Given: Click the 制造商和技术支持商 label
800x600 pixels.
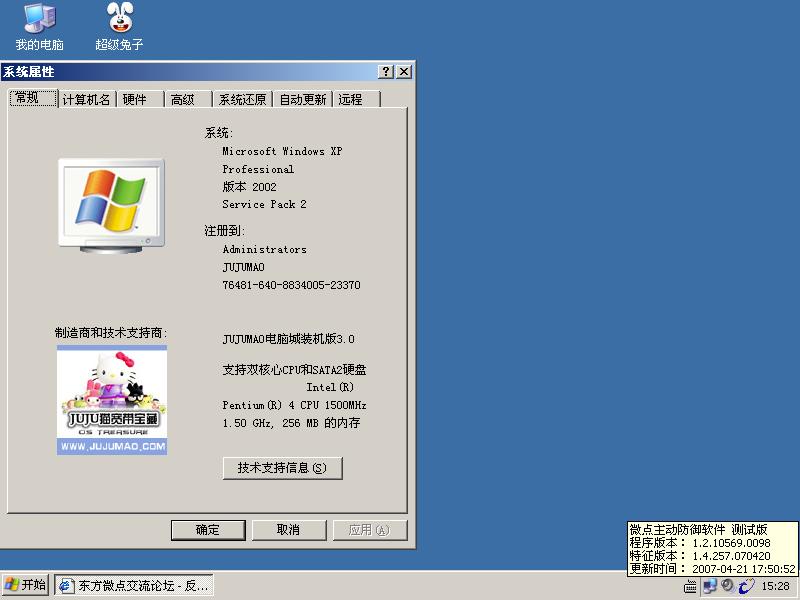Looking at the screenshot, I should (x=111, y=333).
